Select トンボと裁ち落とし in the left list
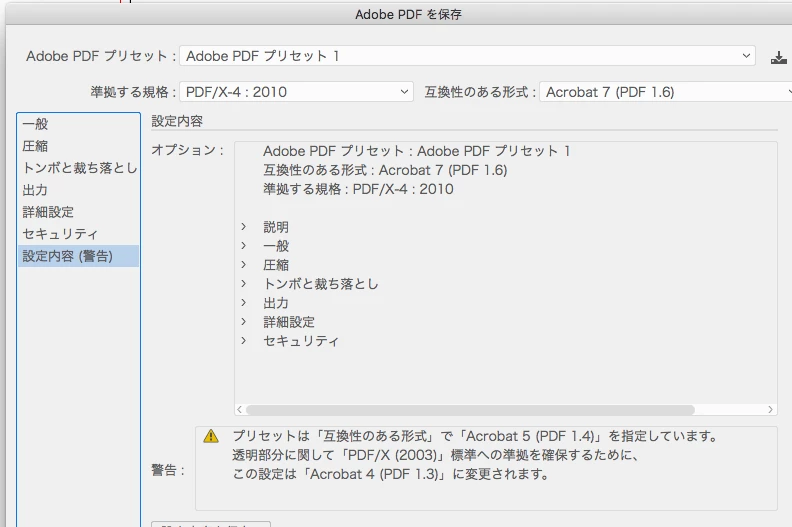Image resolution: width=792 pixels, height=527 pixels. [x=78, y=168]
